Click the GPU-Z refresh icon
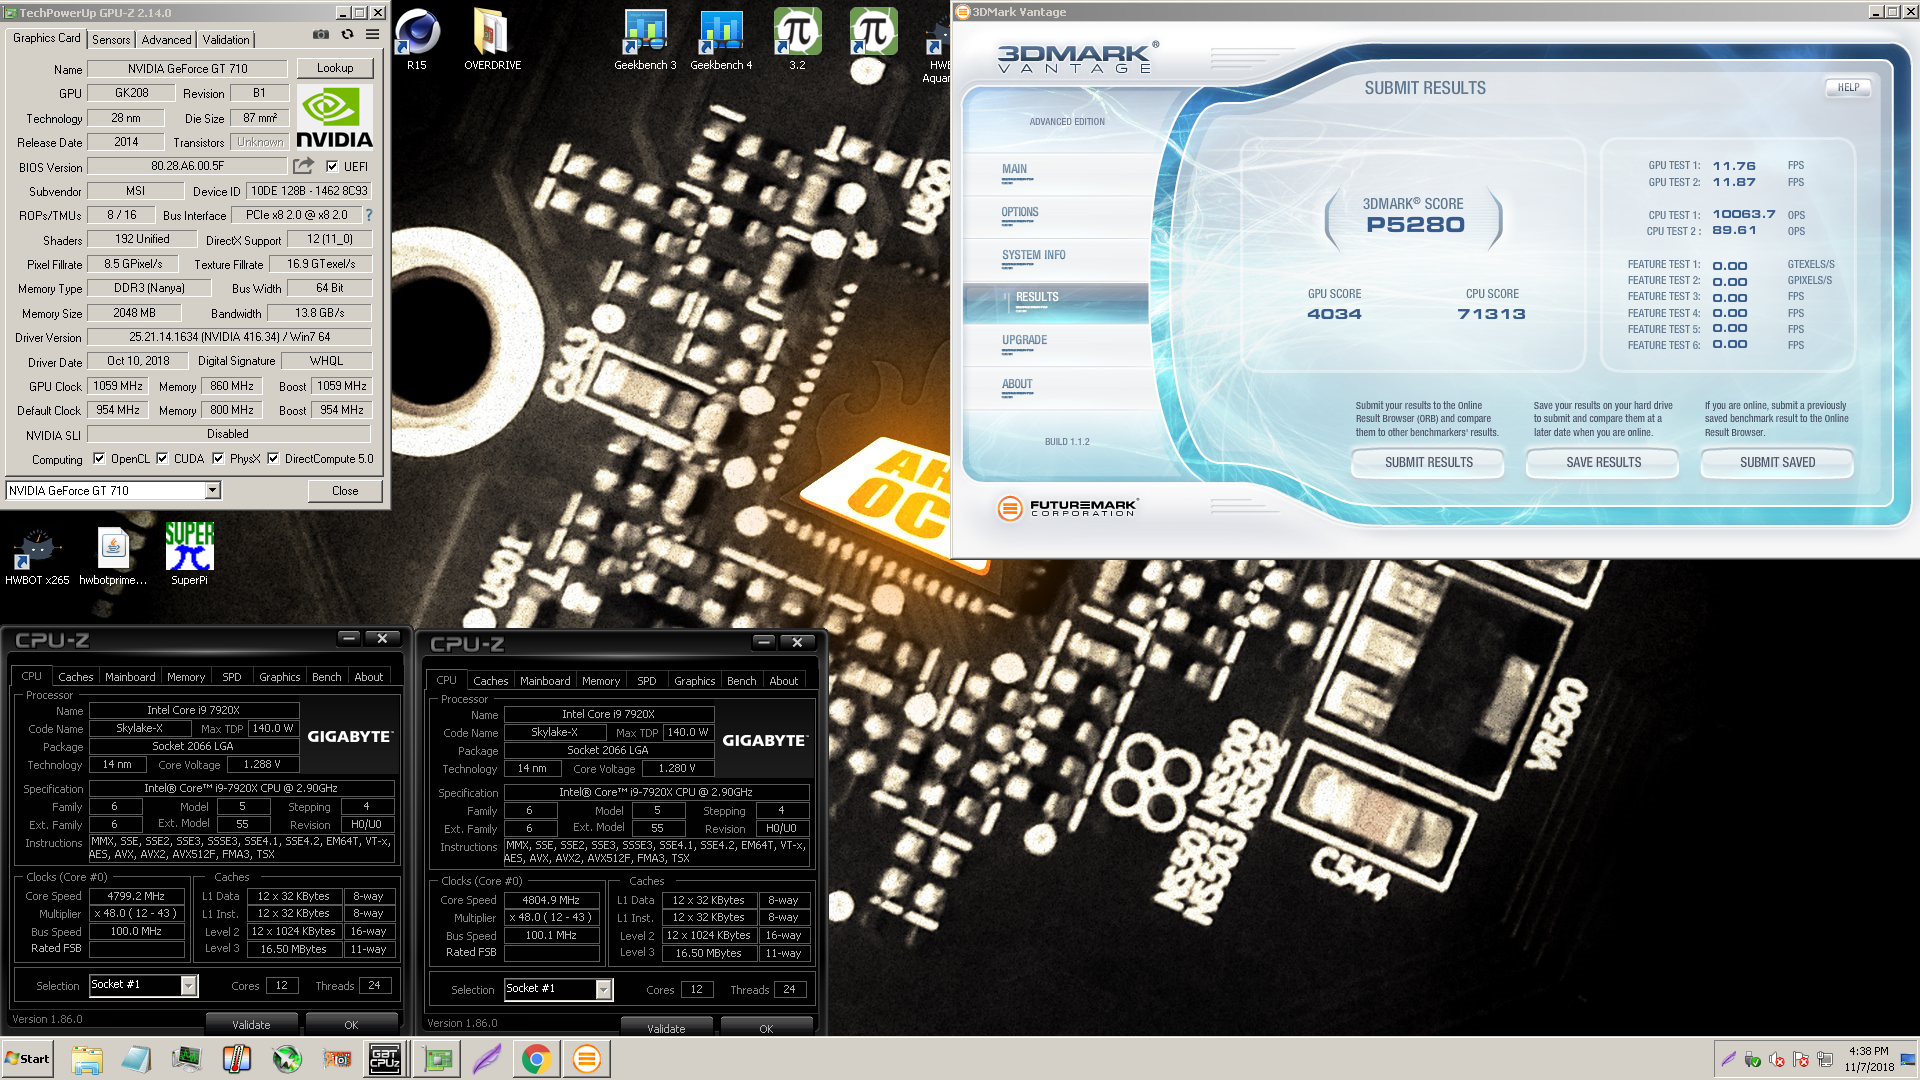The width and height of the screenshot is (1920, 1080). tap(347, 34)
